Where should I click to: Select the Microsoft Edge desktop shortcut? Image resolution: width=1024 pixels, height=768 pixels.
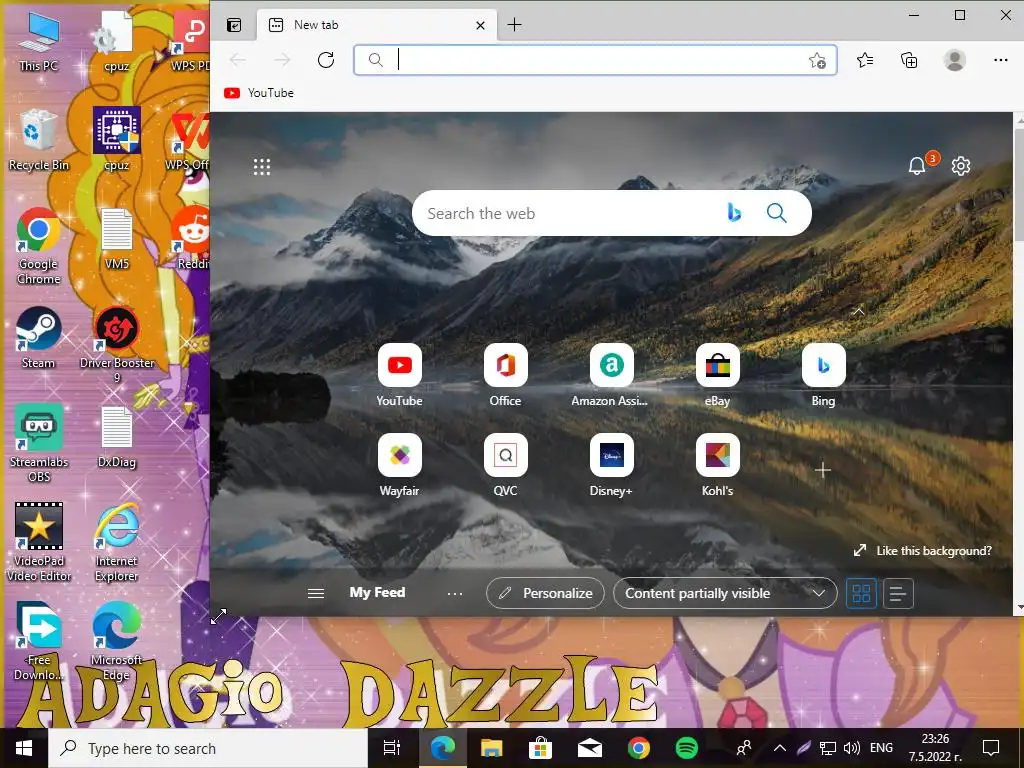pyautogui.click(x=117, y=641)
